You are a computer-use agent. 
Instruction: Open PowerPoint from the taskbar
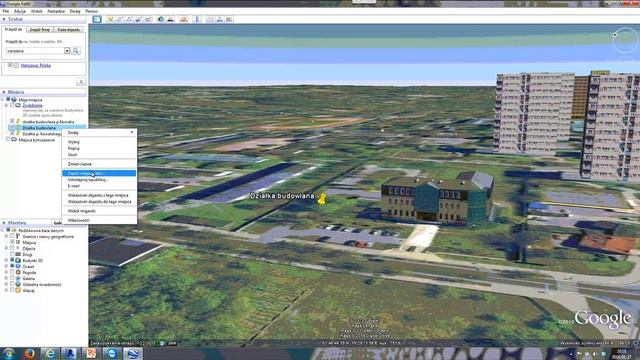pyautogui.click(x=91, y=353)
